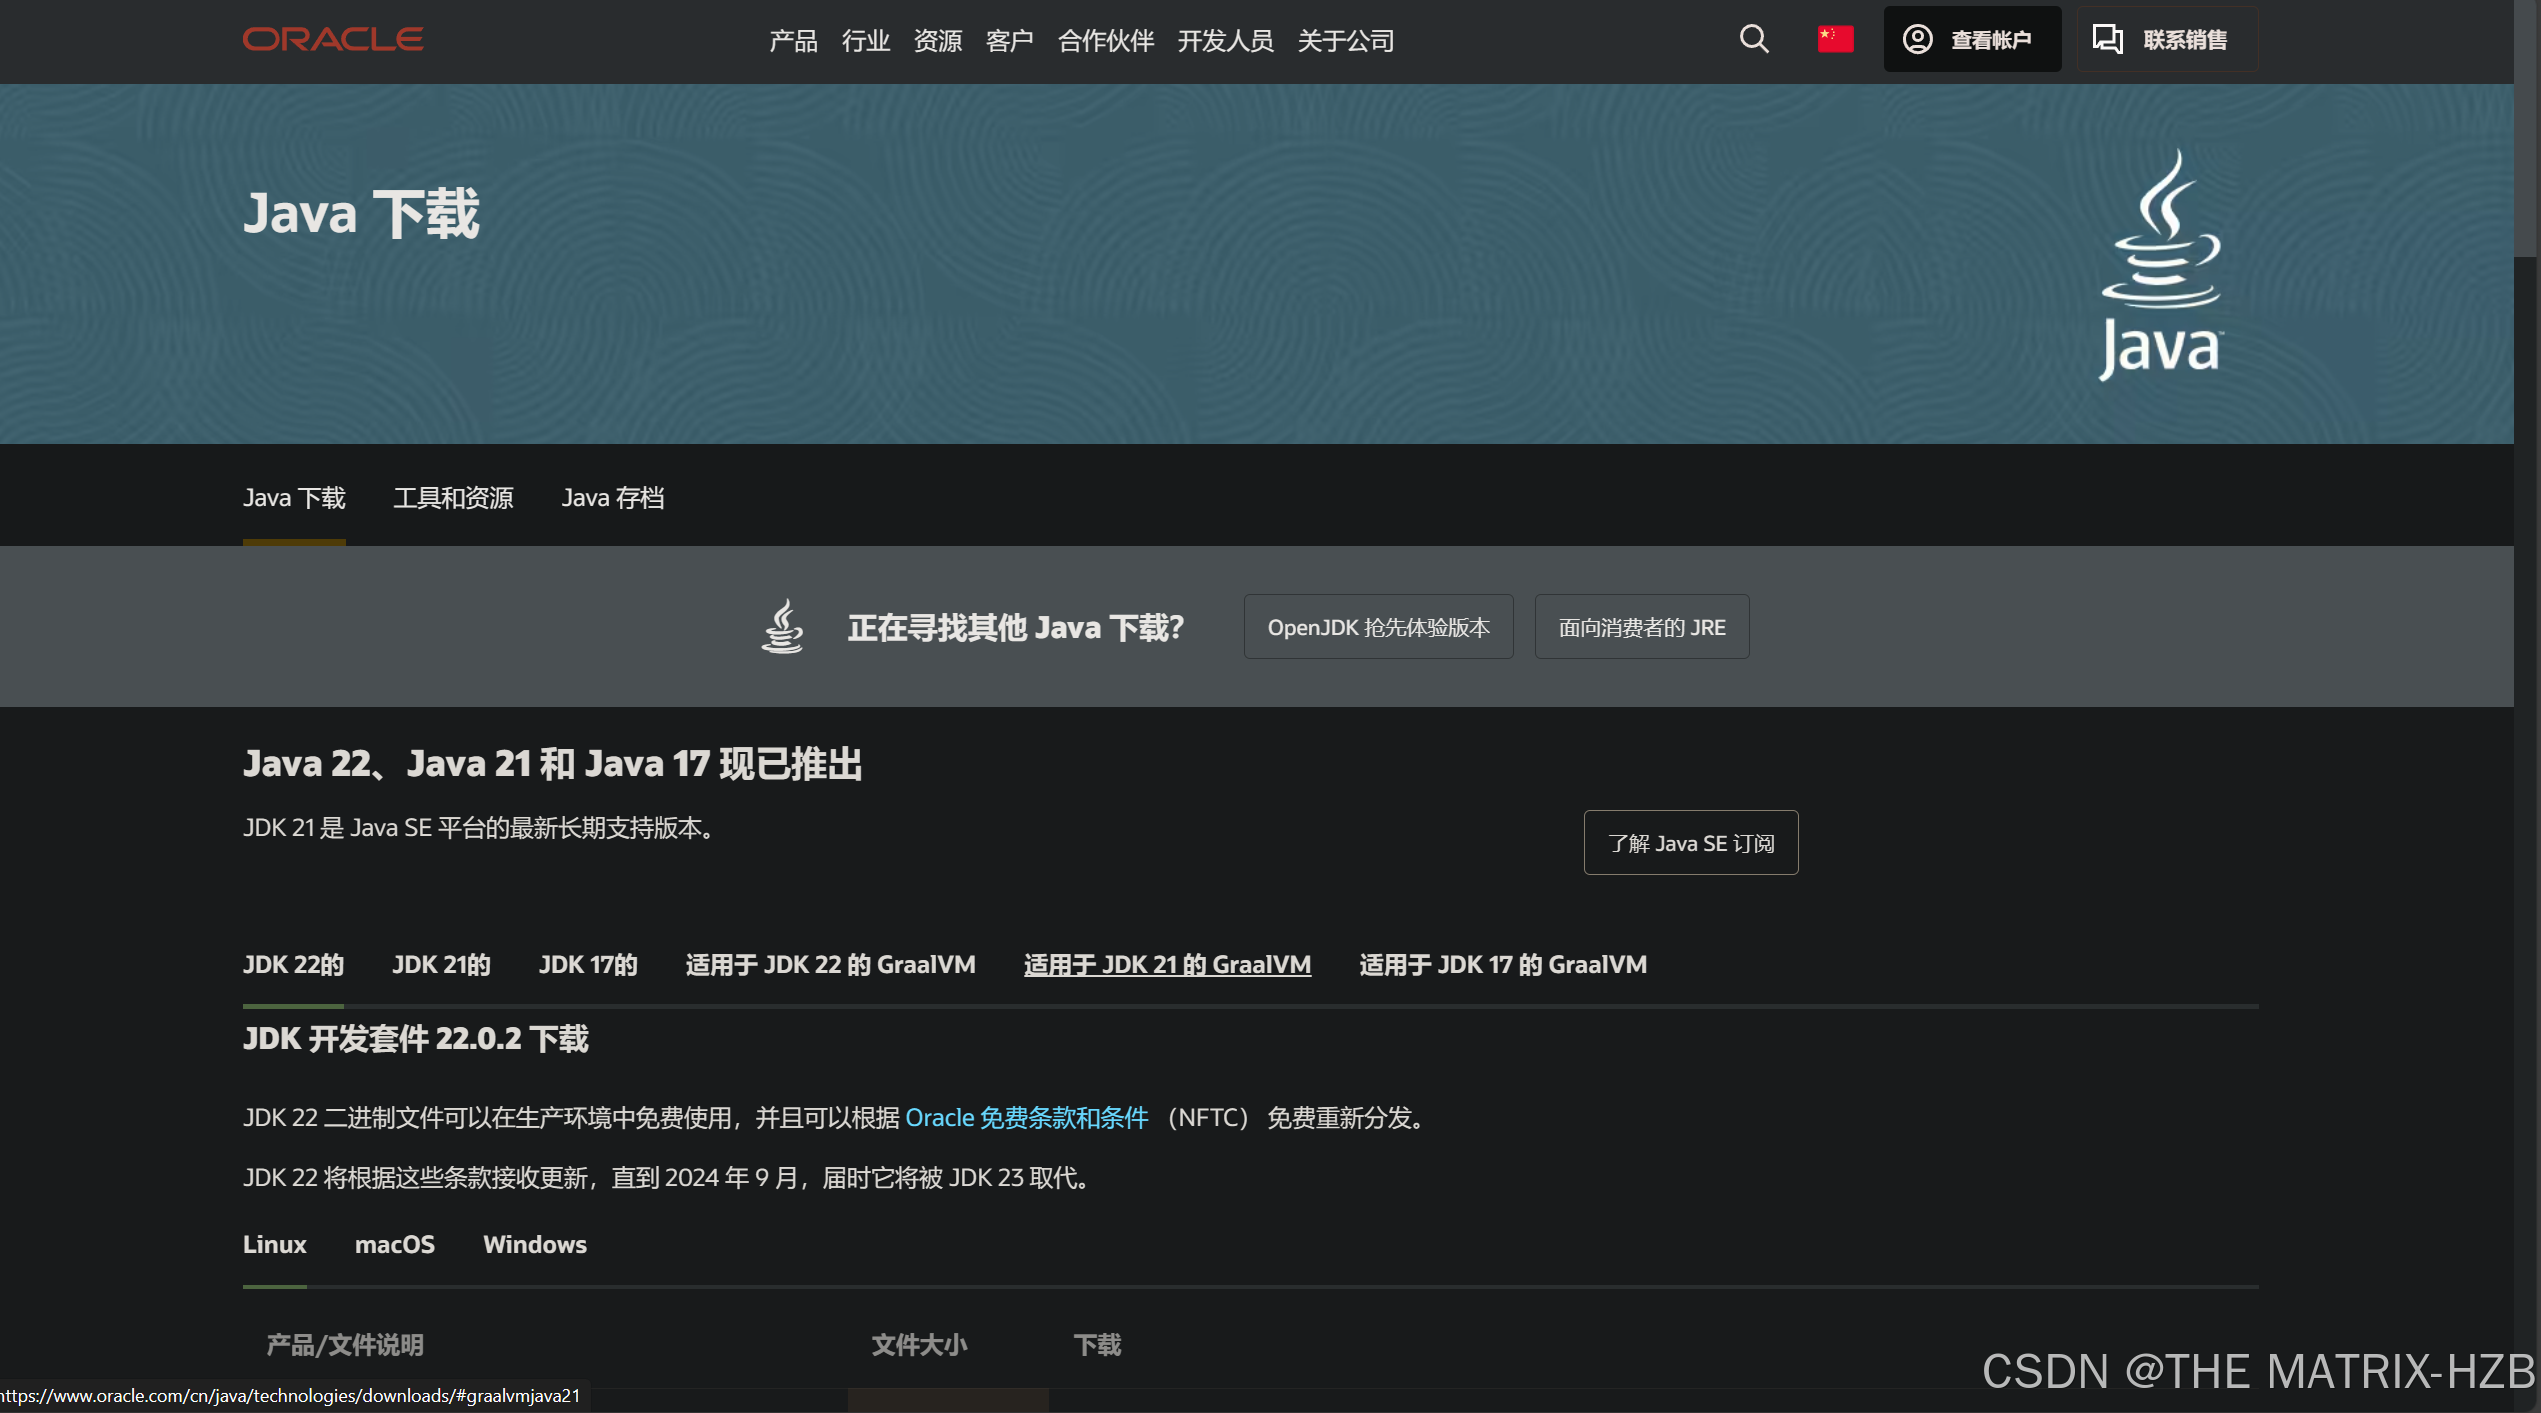Open the 产品 menu
Screen dimensions: 2541x1413
pyautogui.click(x=793, y=41)
